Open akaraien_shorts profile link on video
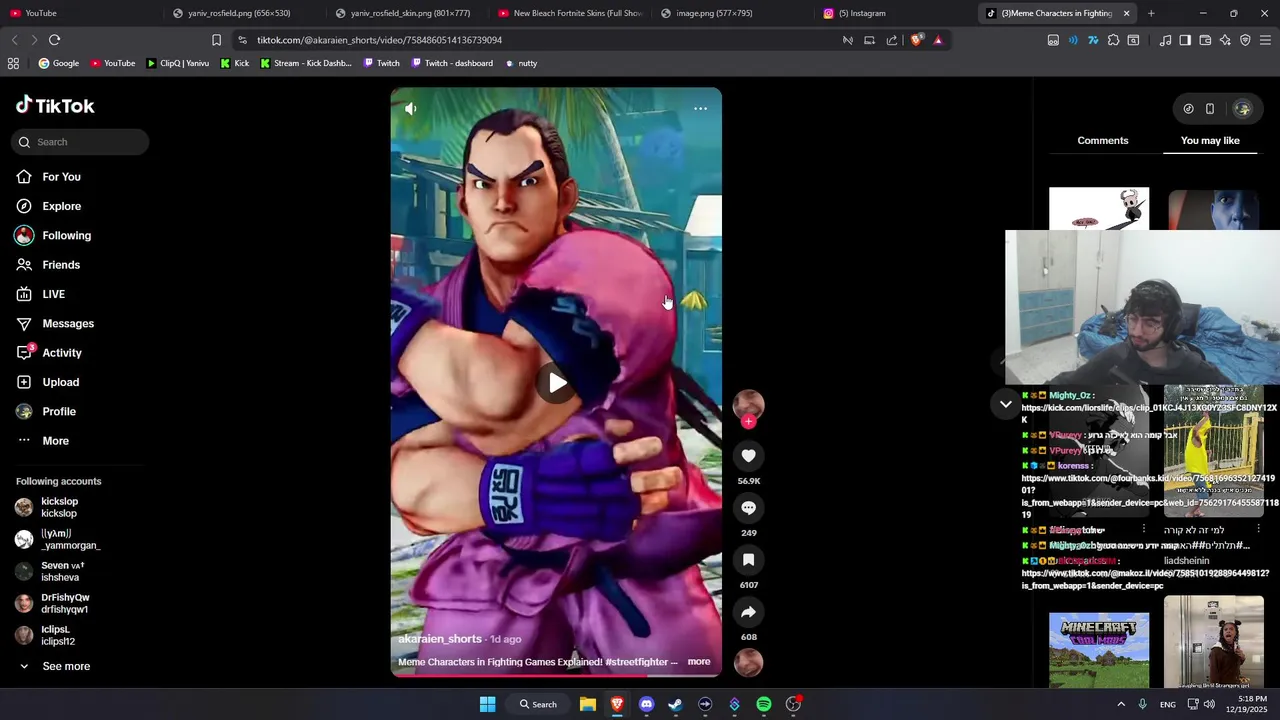The width and height of the screenshot is (1280, 720). tap(440, 639)
